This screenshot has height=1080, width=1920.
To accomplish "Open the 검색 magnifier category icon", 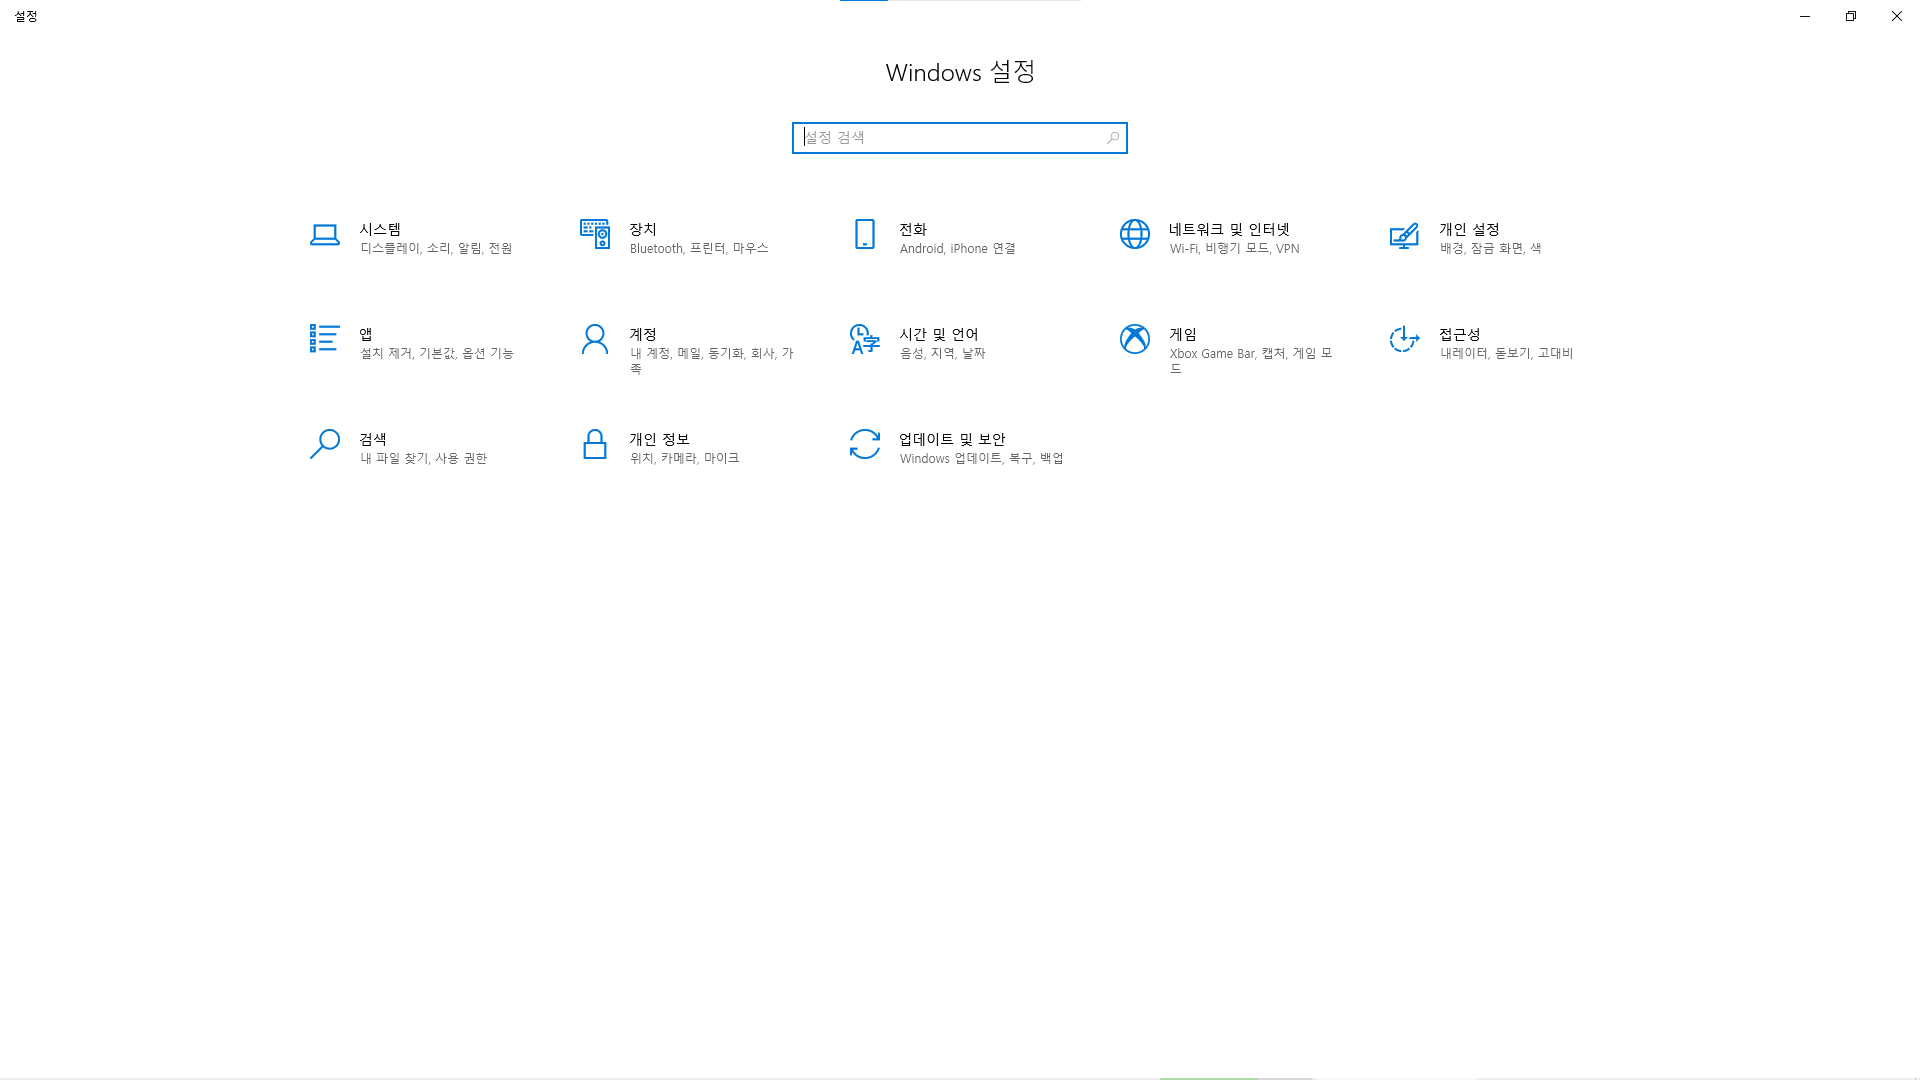I will 324,444.
